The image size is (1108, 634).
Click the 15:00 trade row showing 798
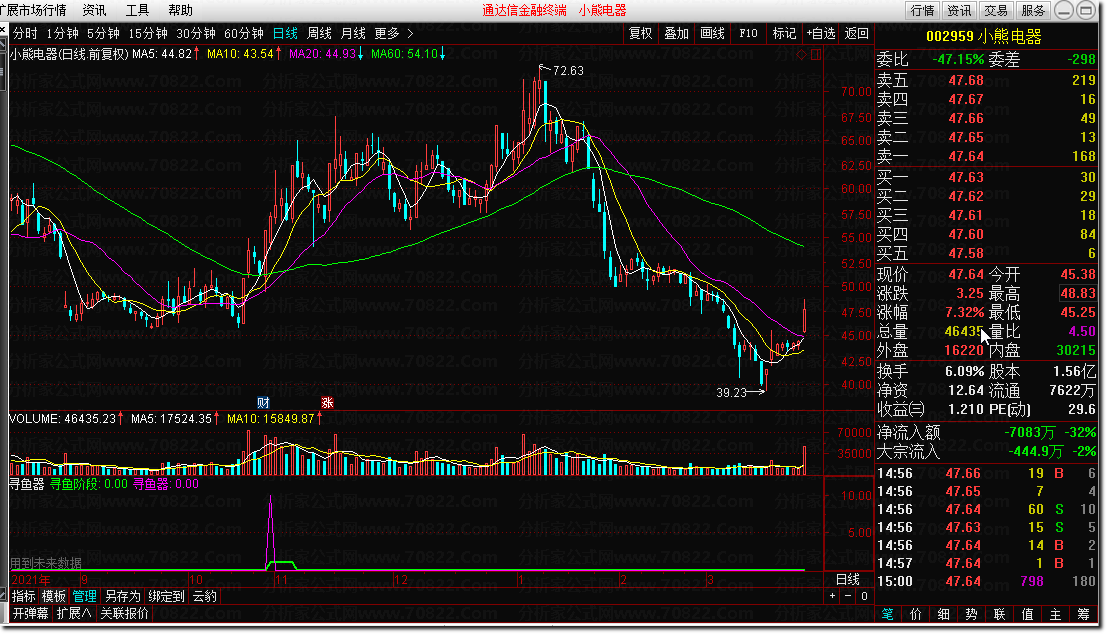click(986, 581)
